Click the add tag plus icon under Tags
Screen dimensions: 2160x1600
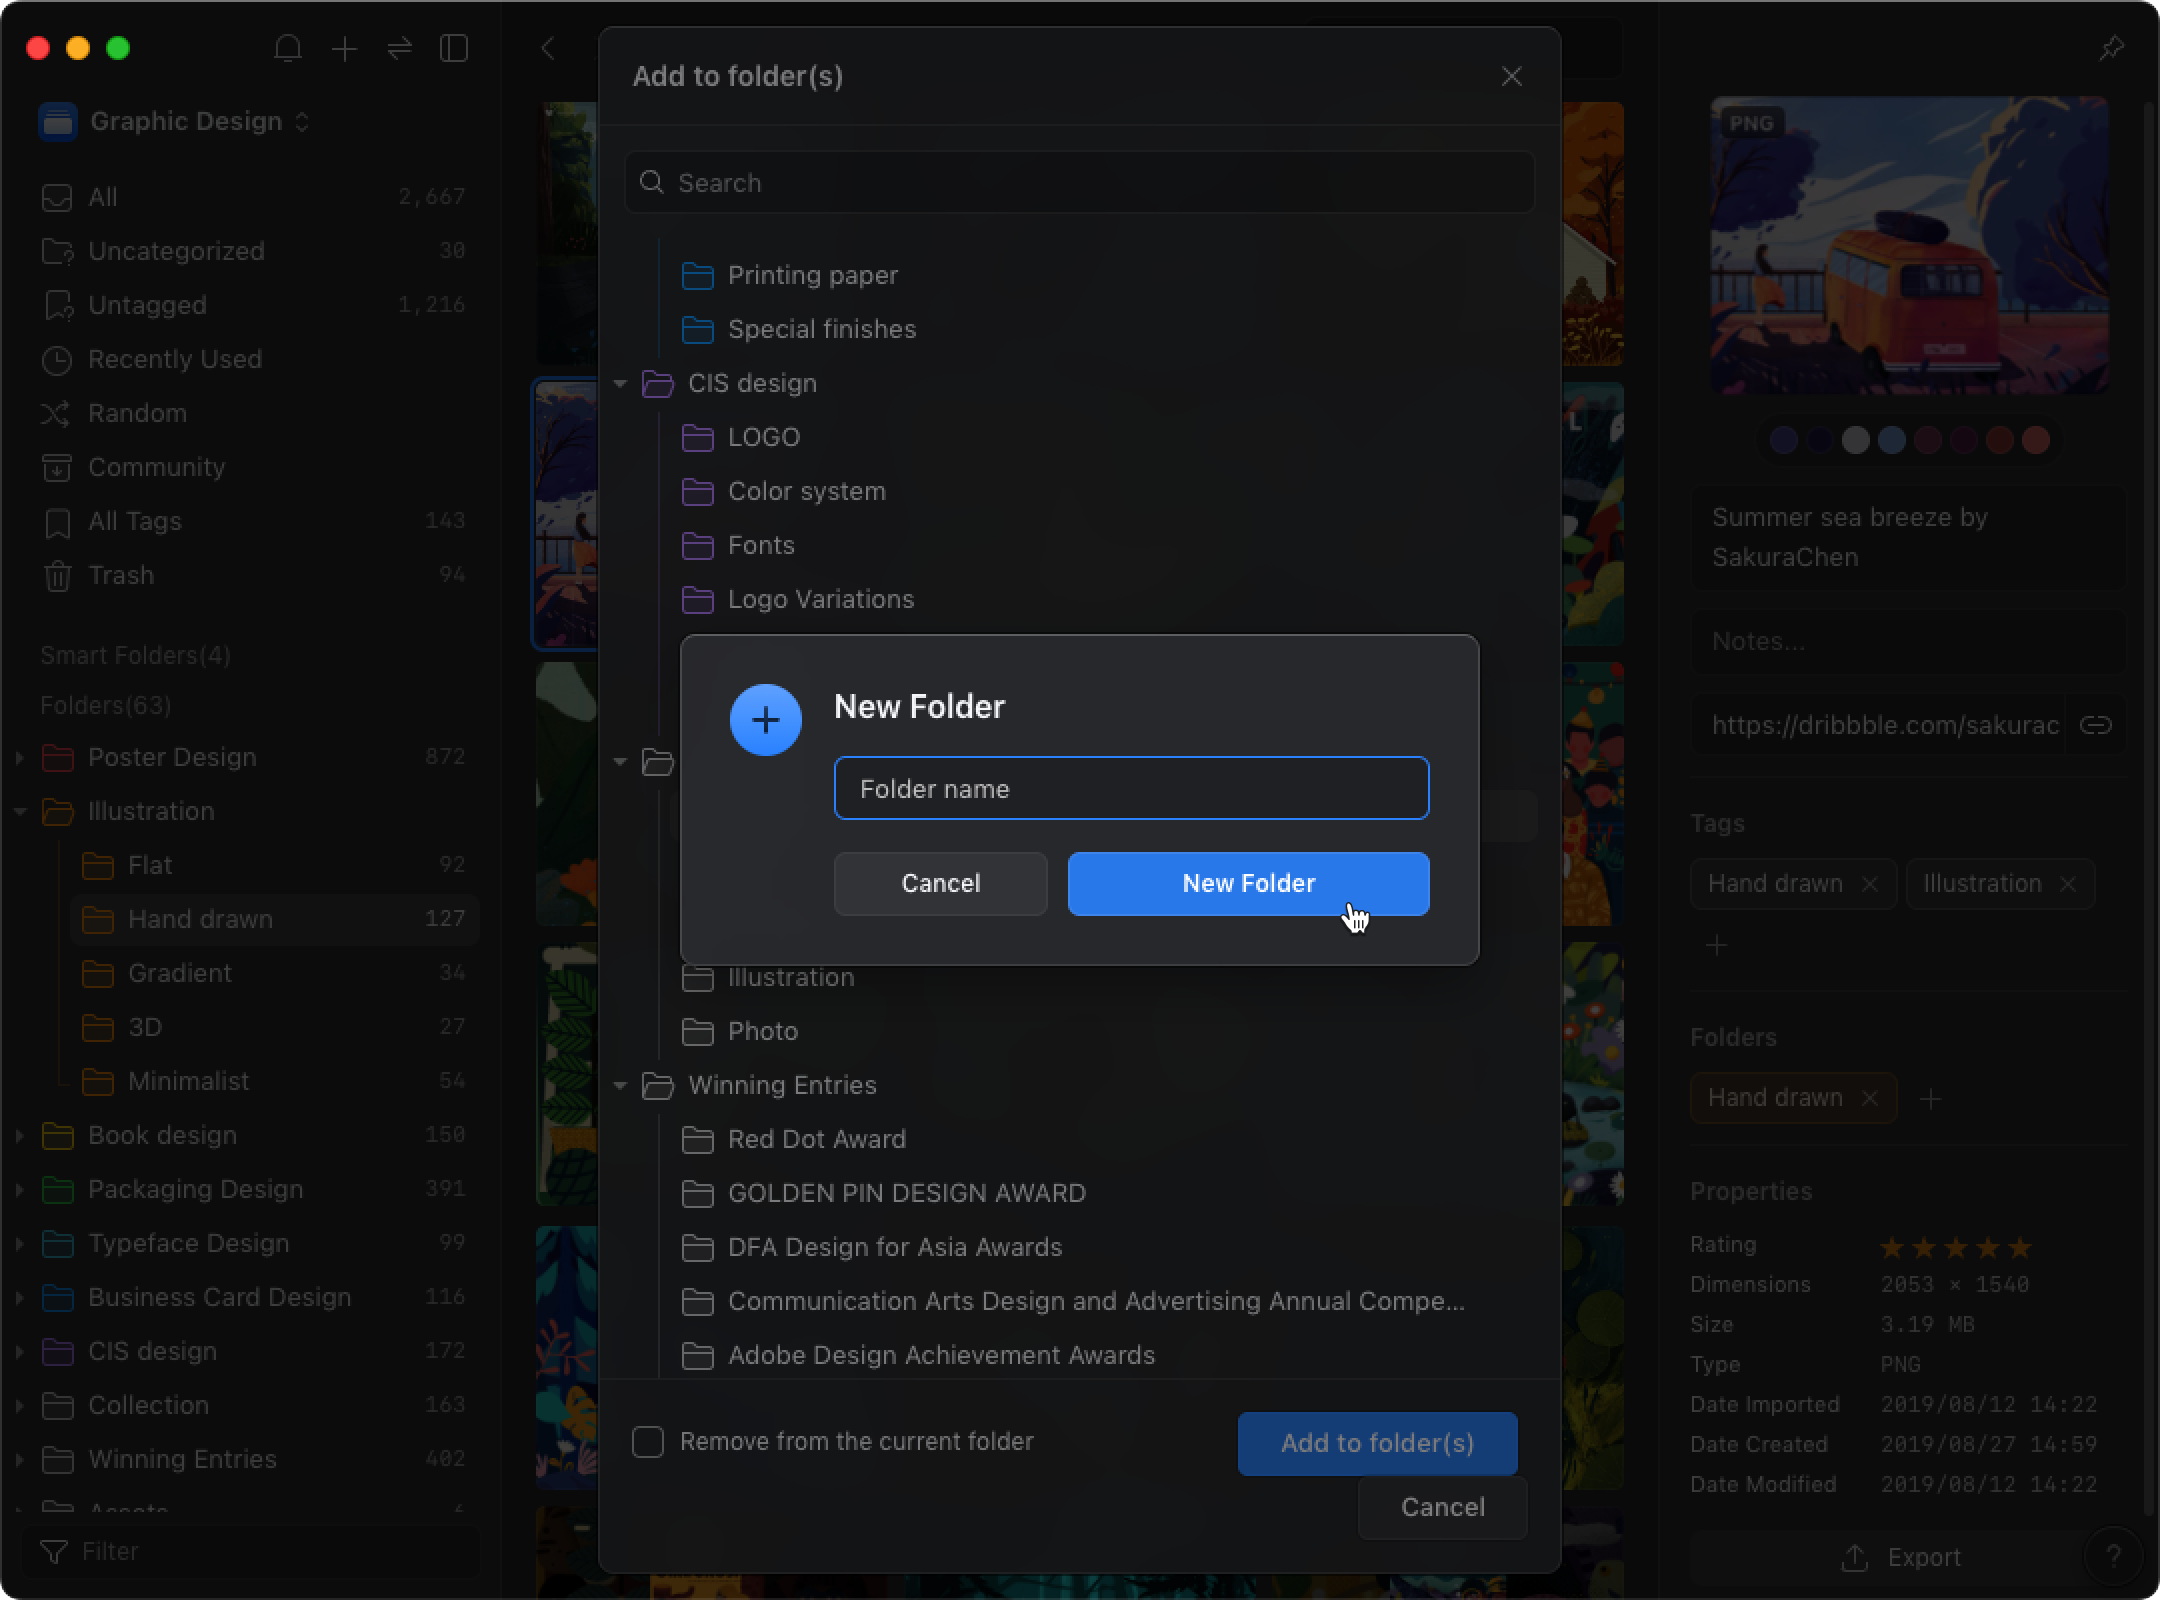pyautogui.click(x=1716, y=945)
